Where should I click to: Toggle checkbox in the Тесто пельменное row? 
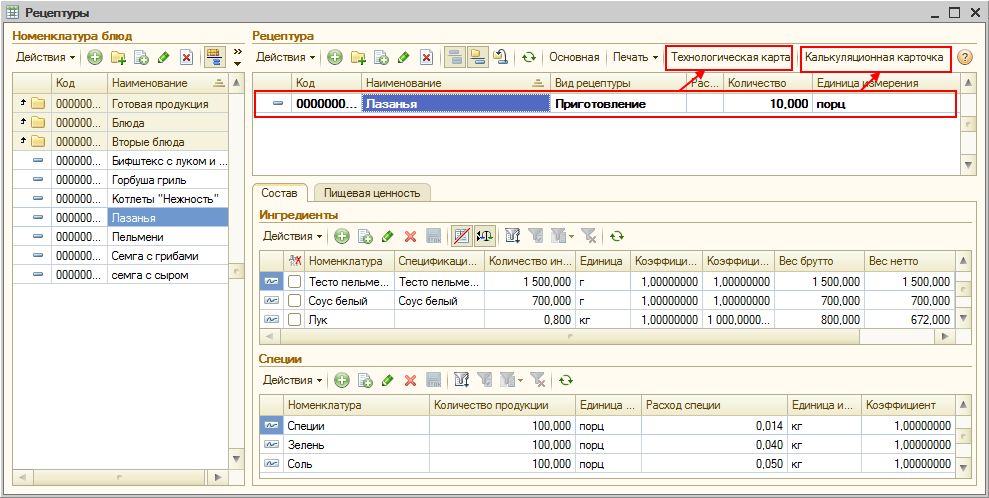point(294,282)
